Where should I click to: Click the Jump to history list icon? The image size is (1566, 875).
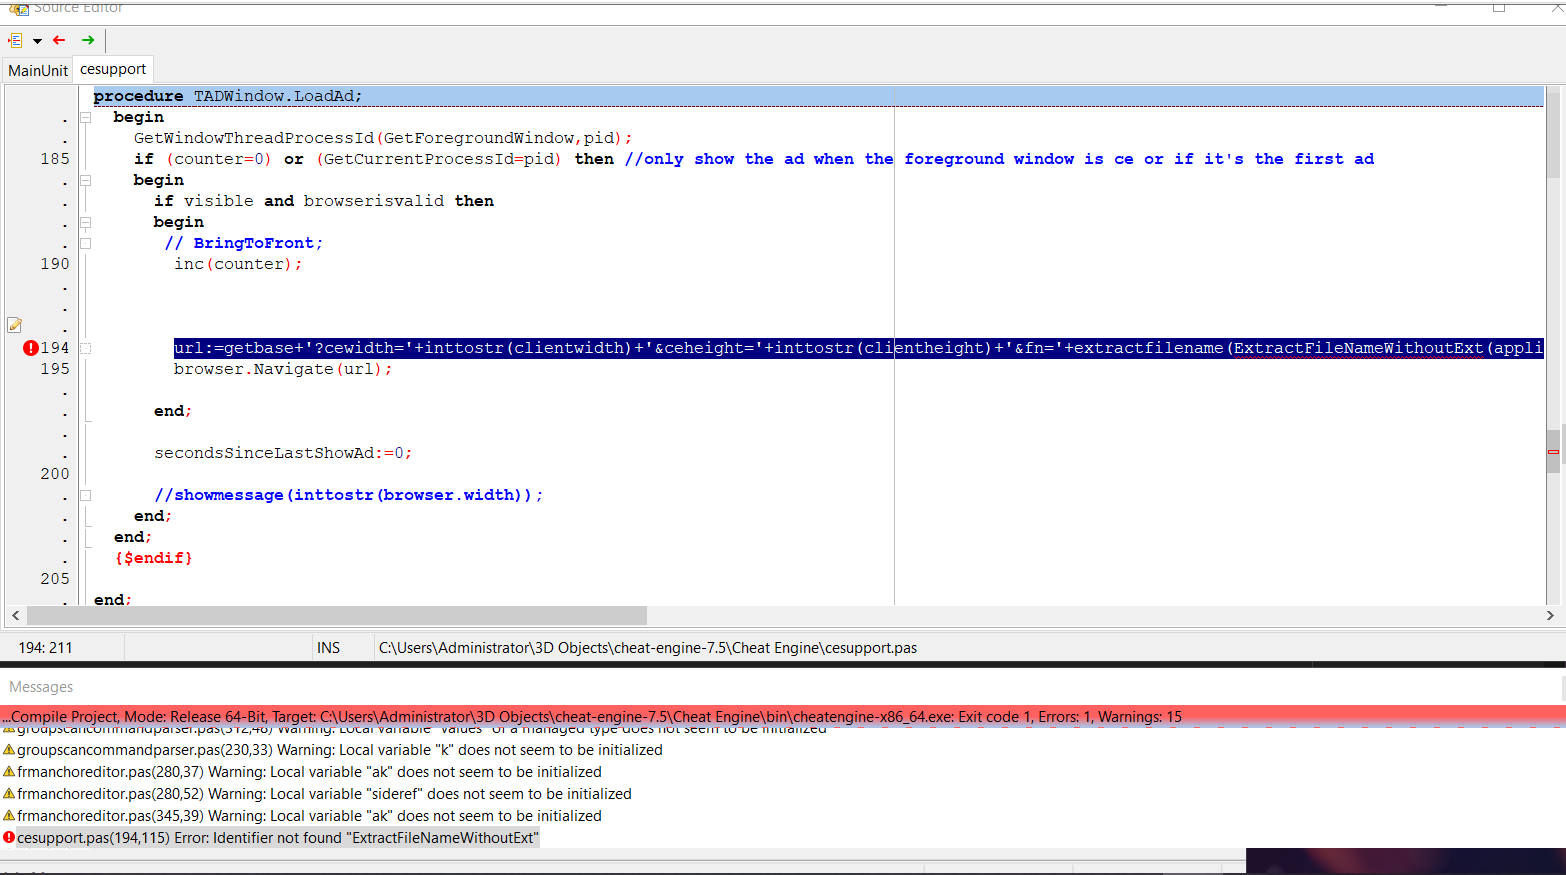click(x=15, y=40)
